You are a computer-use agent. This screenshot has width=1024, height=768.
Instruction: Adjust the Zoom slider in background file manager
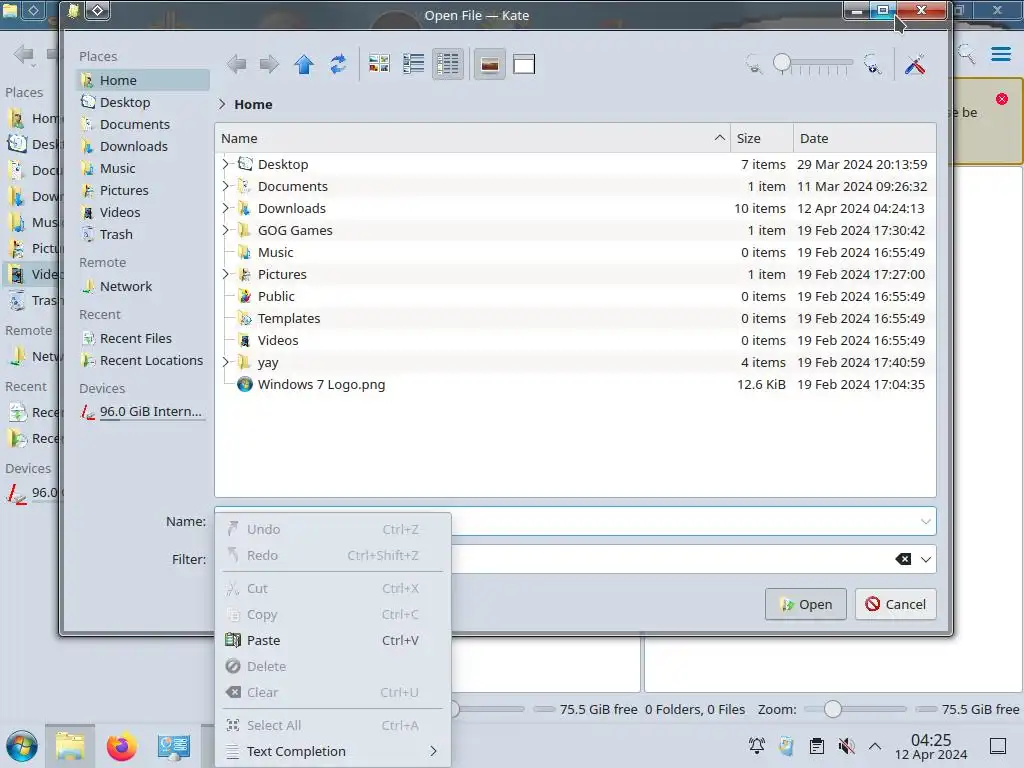856,709
